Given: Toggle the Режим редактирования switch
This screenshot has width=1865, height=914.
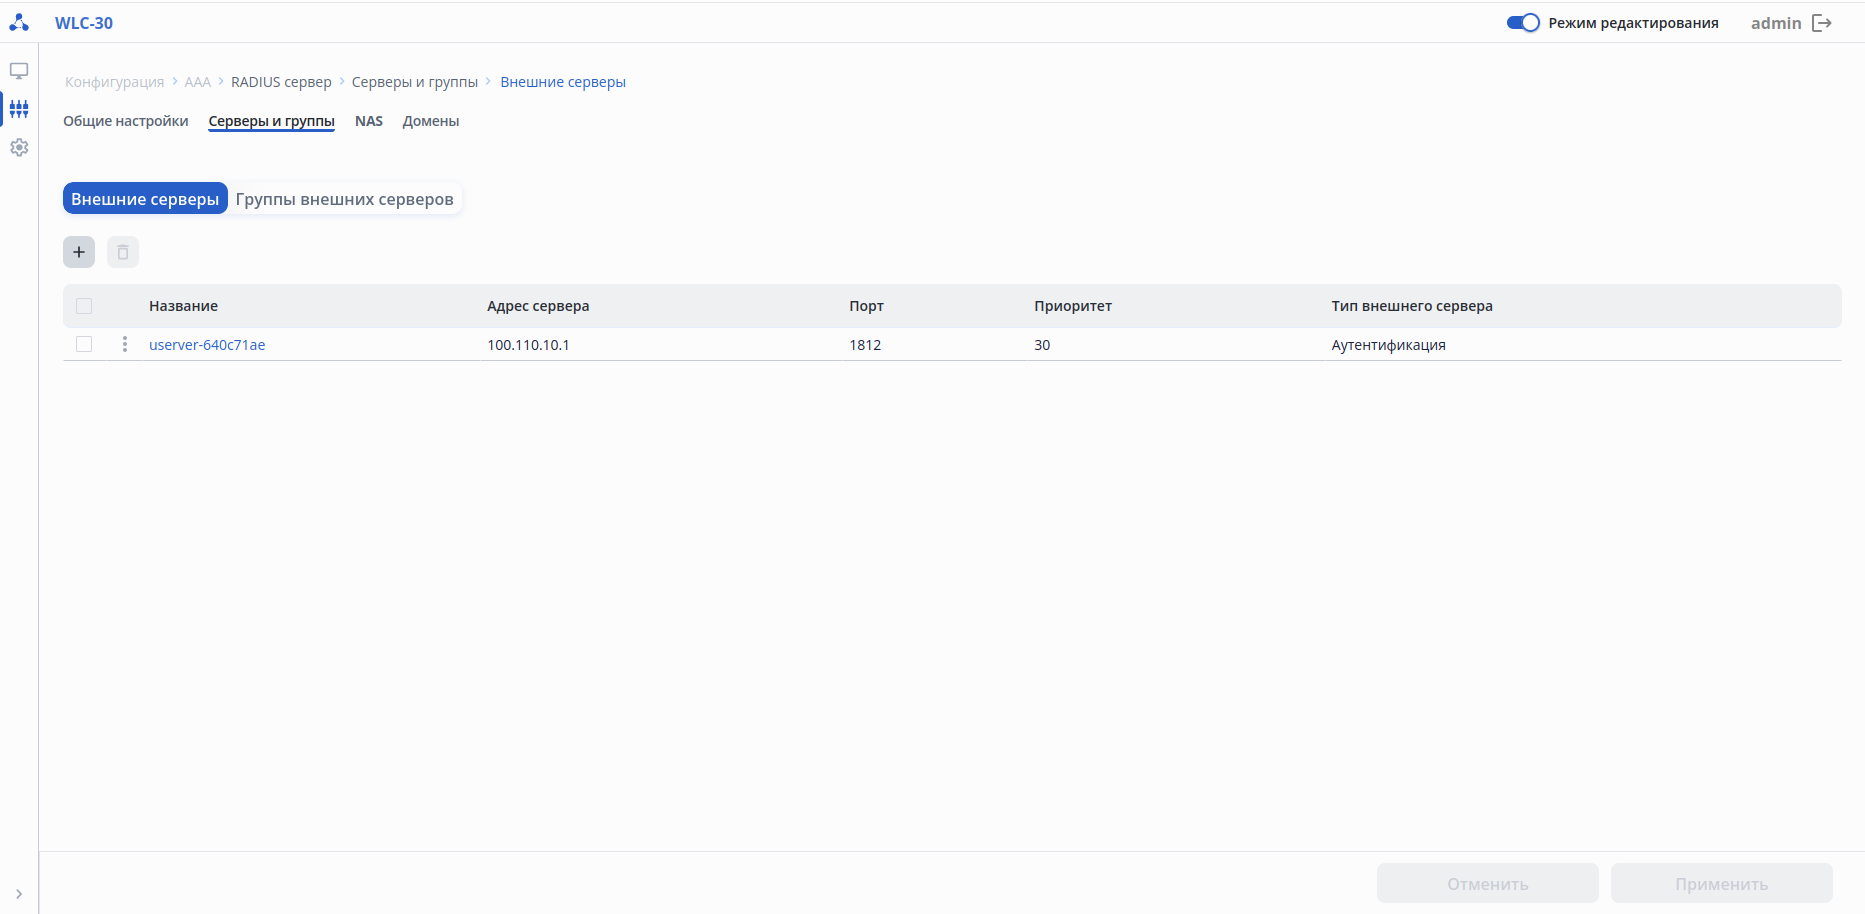Looking at the screenshot, I should click(1522, 23).
